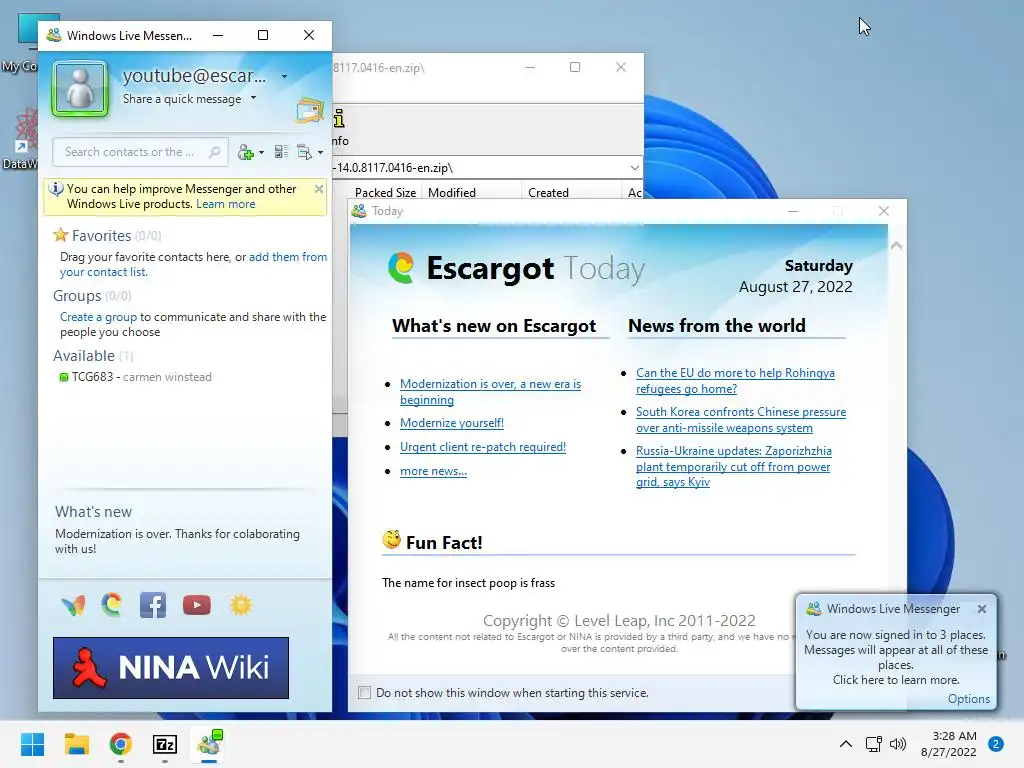The width and height of the screenshot is (1024, 768).
Task: Open the Learn more link
Action: pos(225,204)
